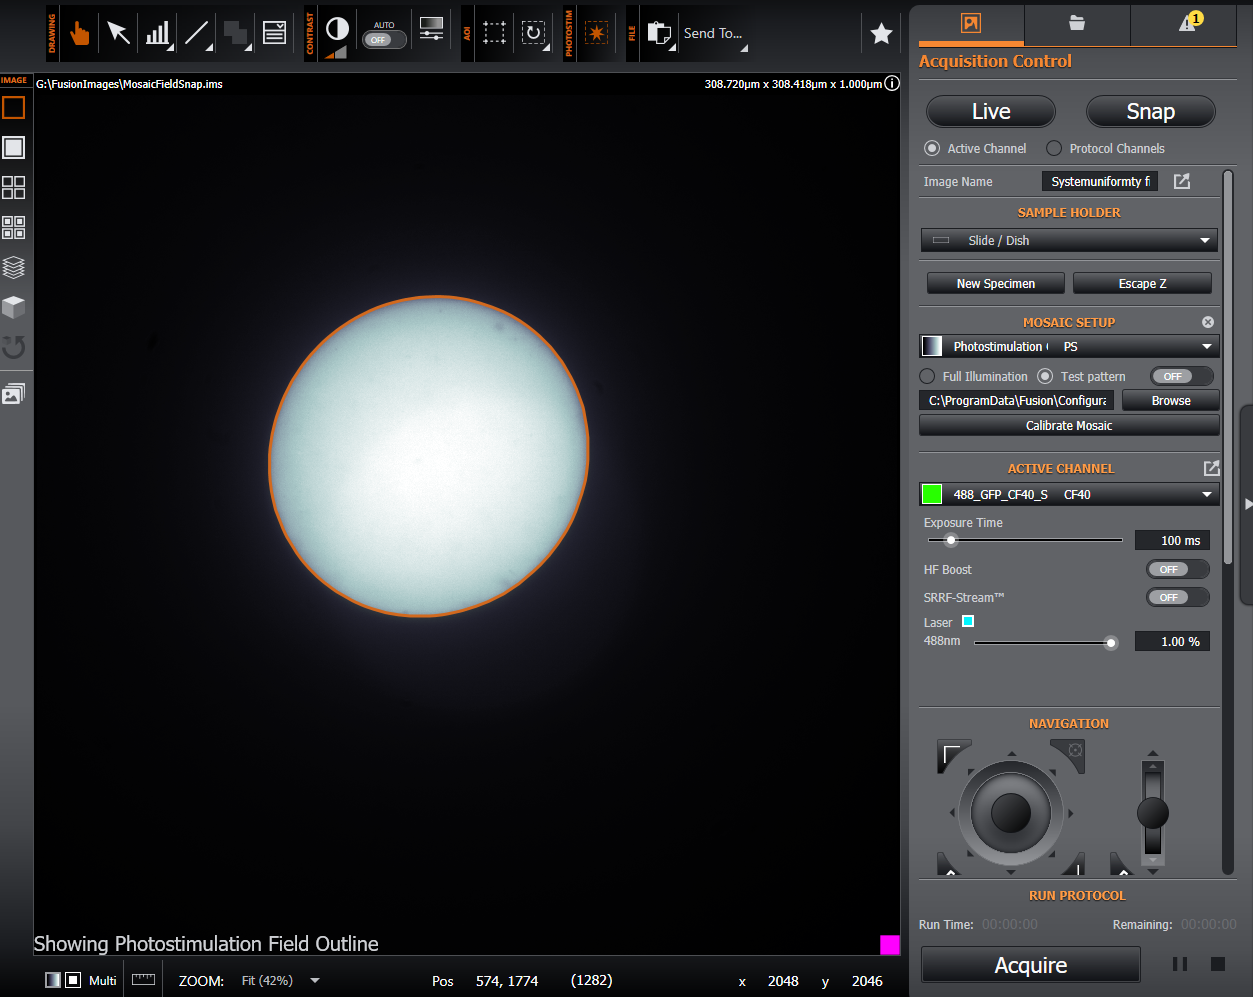Viewport: 1256px width, 998px height.
Task: Switch to four-panel grid view
Action: click(x=14, y=188)
